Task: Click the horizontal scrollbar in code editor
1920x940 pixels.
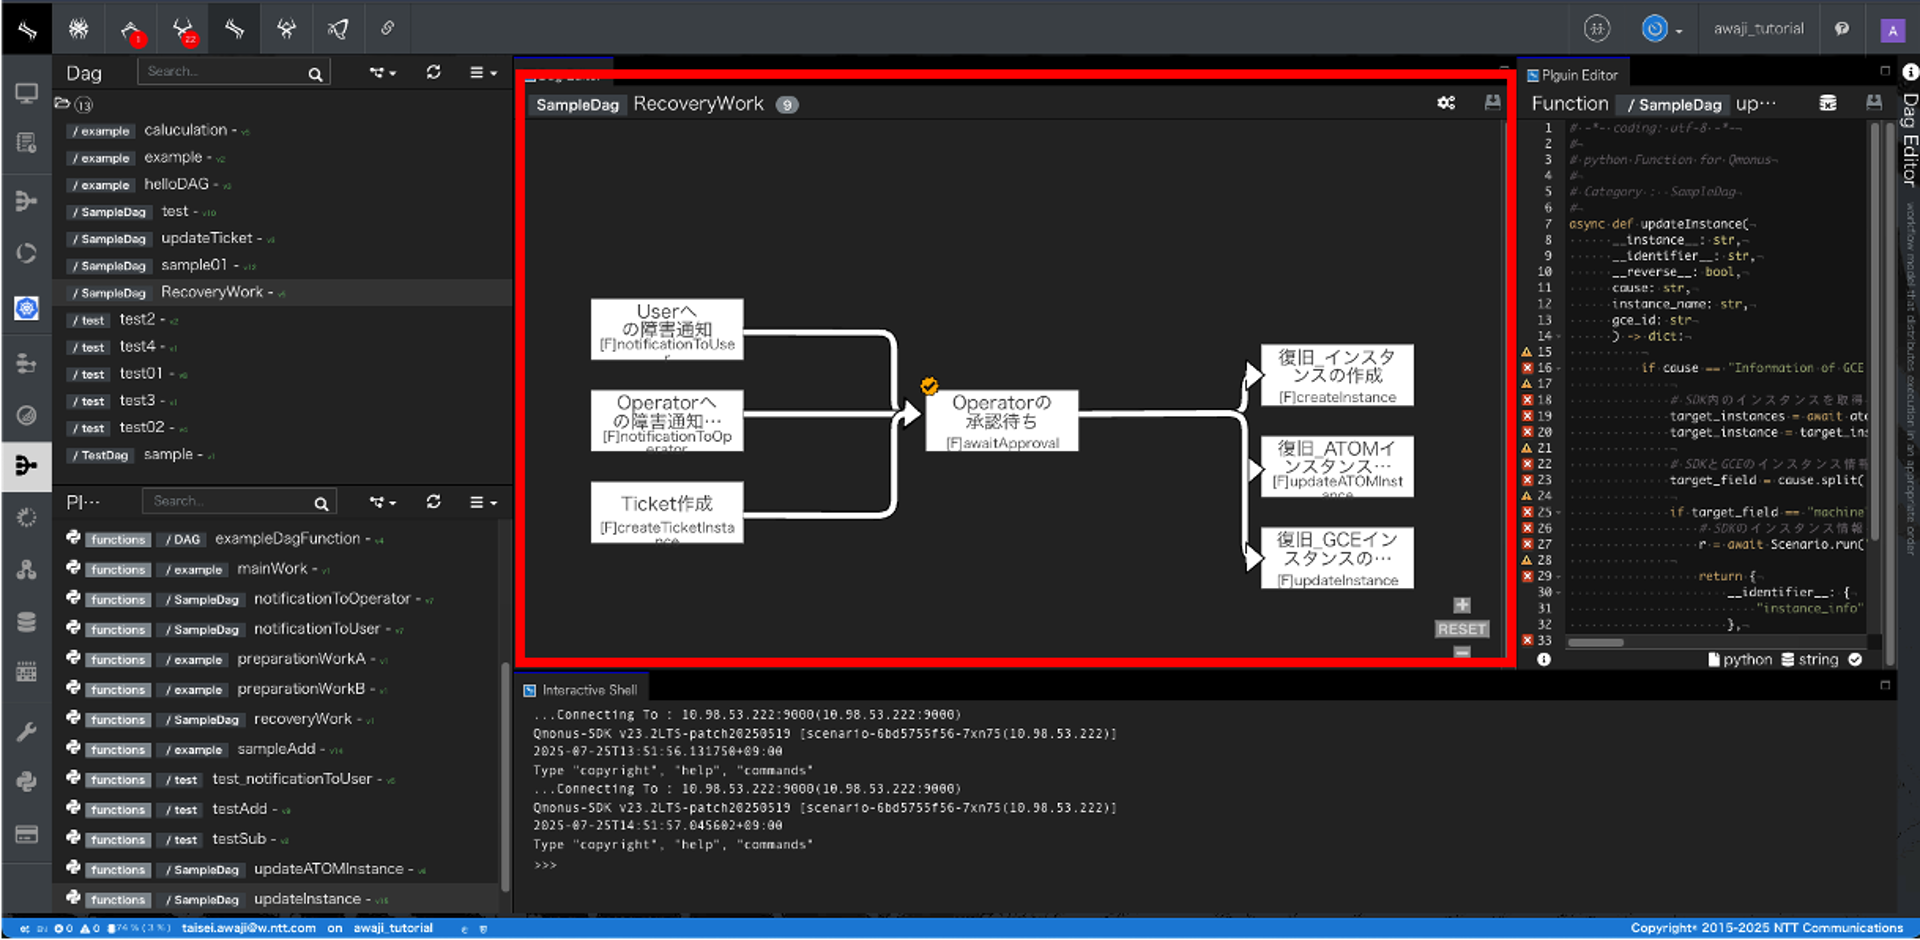Action: coord(1595,643)
